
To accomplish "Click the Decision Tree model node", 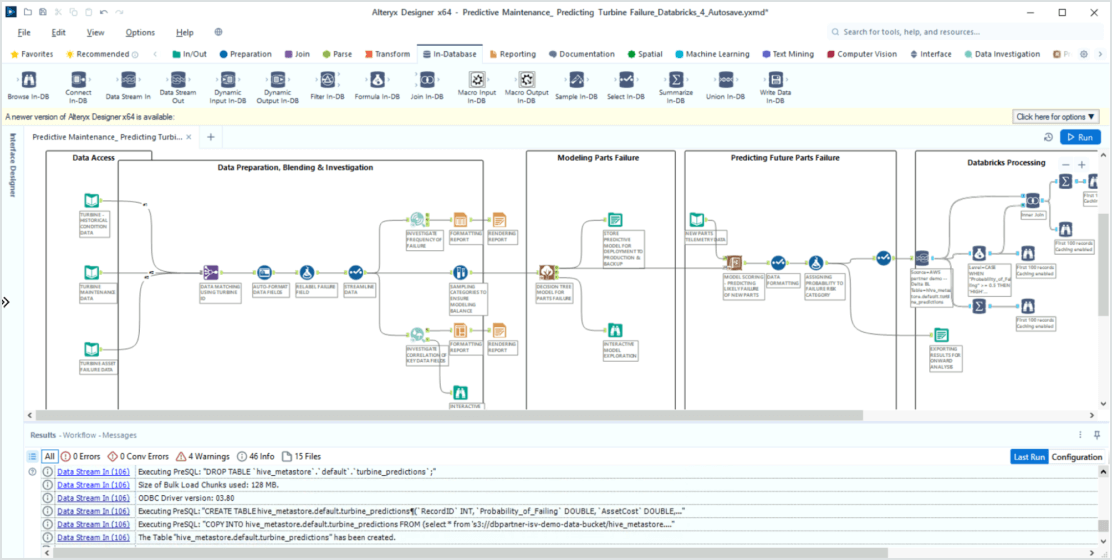I will [x=547, y=273].
